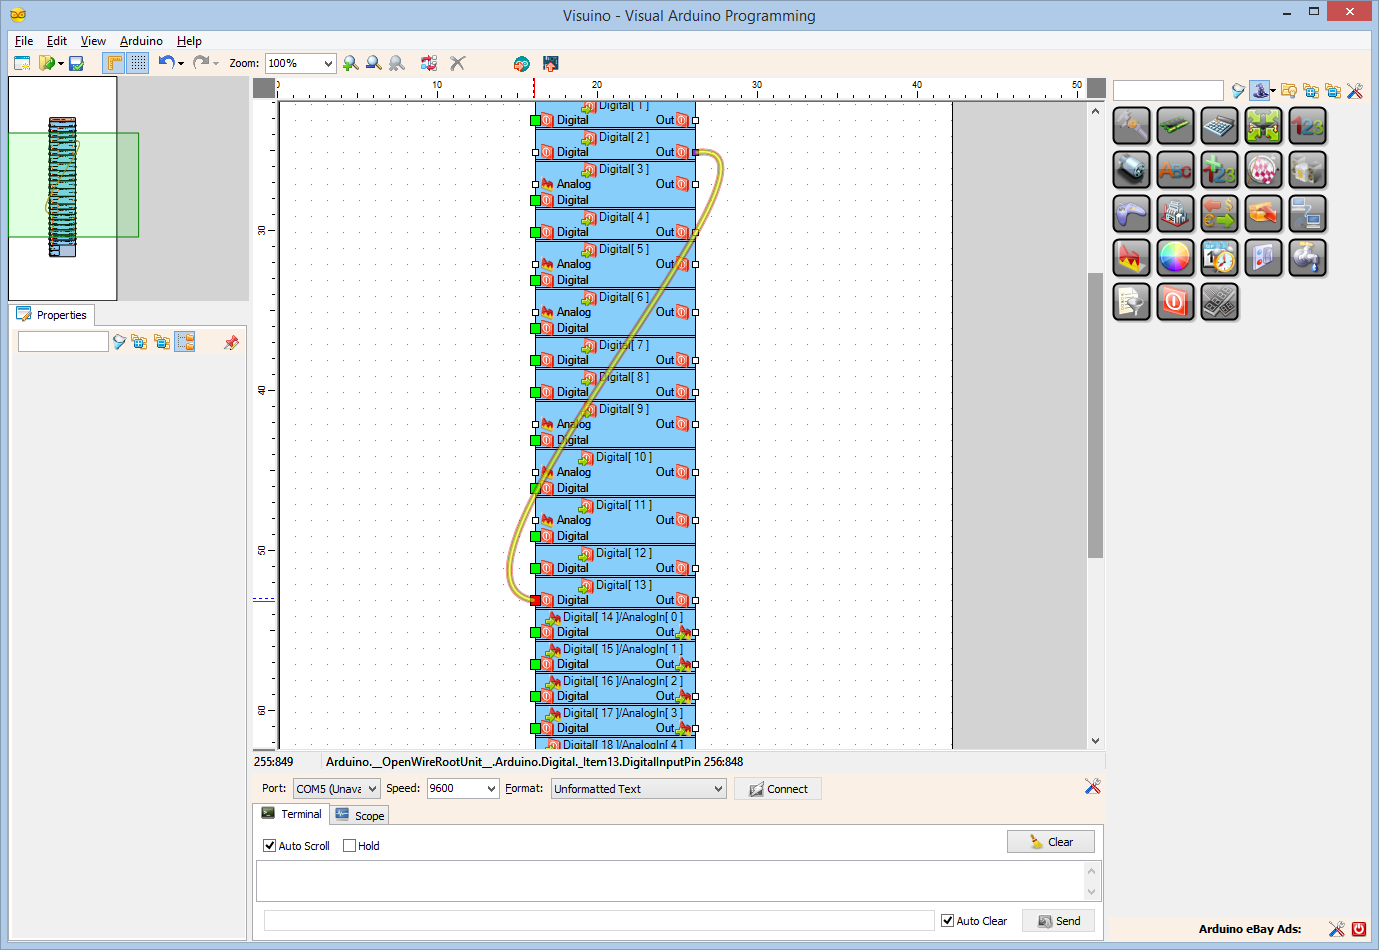Expand the undo history dropdown arrow
The image size is (1379, 950).
(181, 63)
